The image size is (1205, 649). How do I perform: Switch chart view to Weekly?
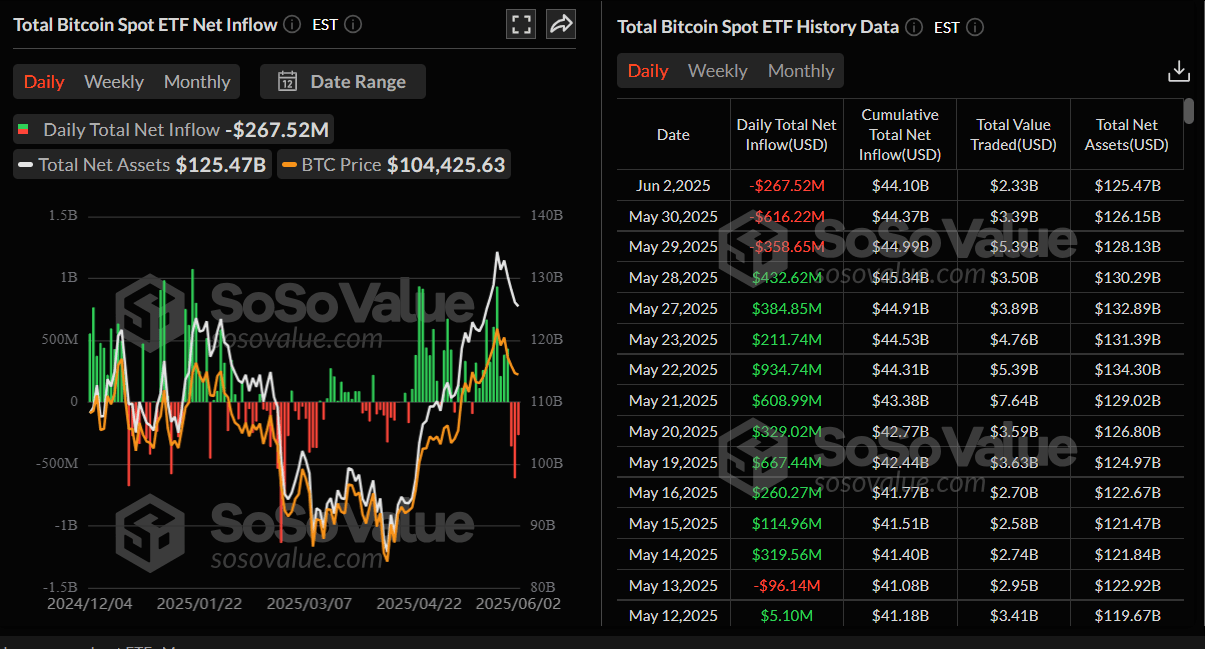coord(113,82)
